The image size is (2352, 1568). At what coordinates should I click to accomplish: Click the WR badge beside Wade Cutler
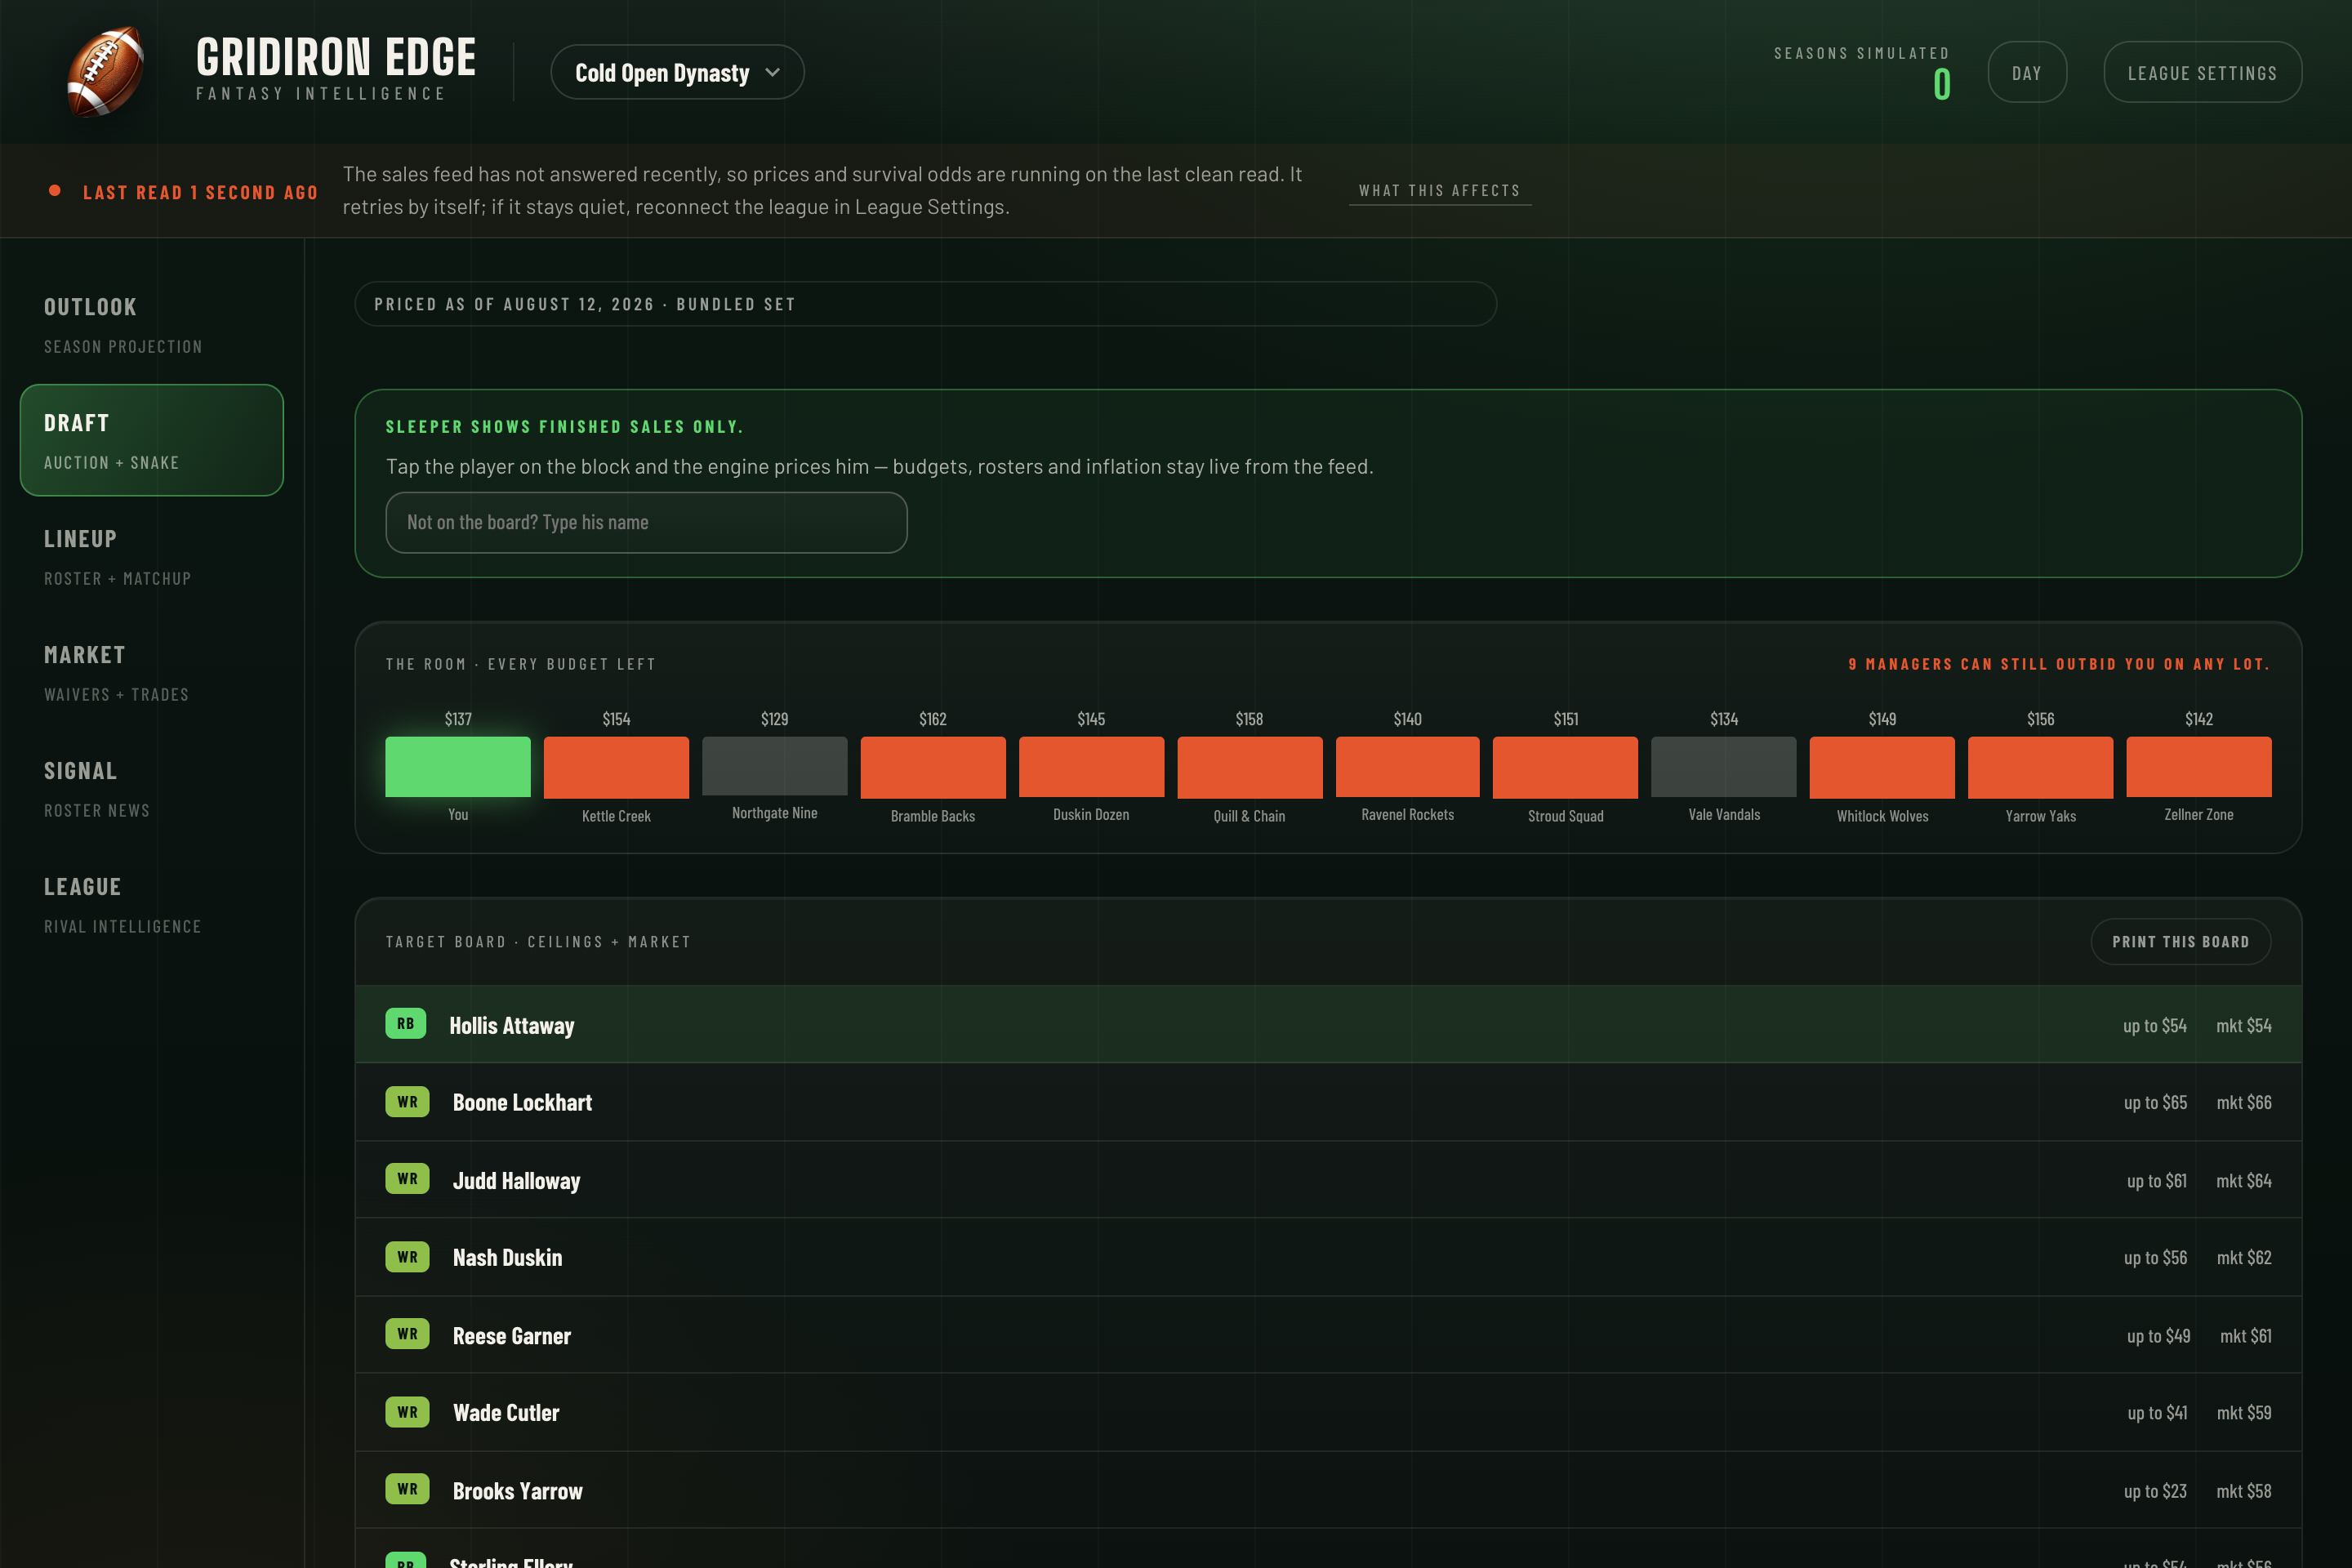coord(407,1411)
